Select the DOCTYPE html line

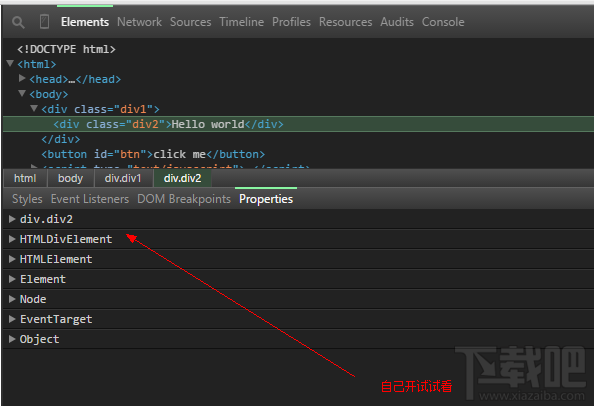66,49
